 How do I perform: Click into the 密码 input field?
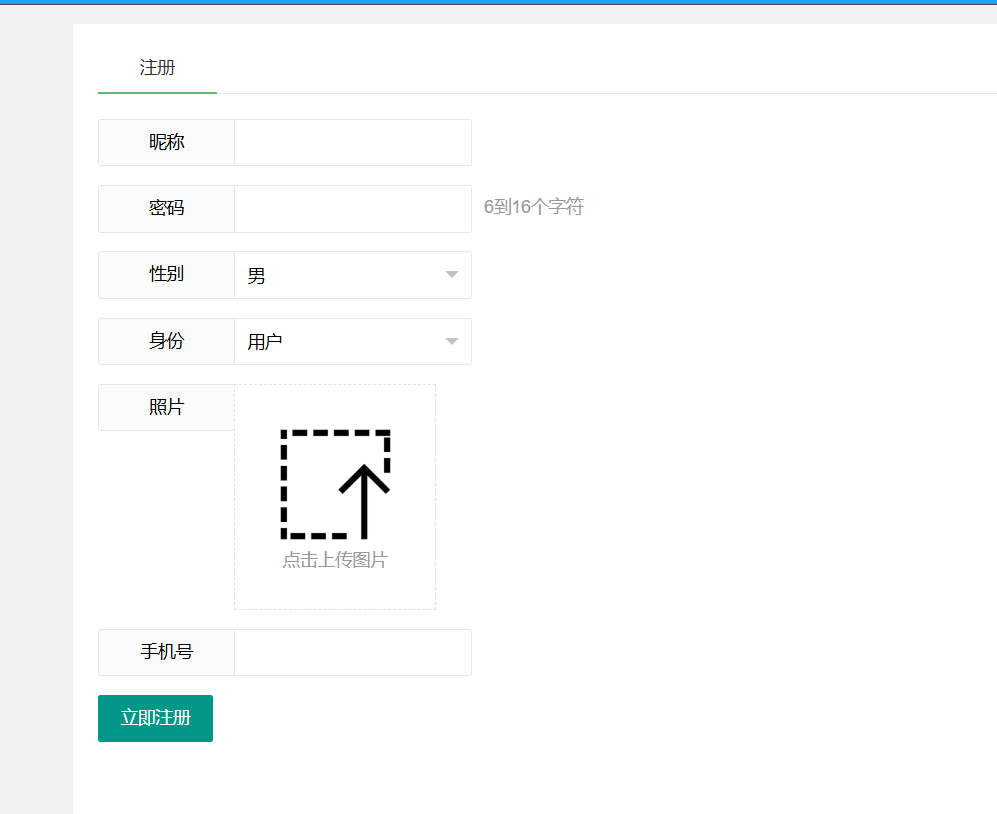(352, 209)
